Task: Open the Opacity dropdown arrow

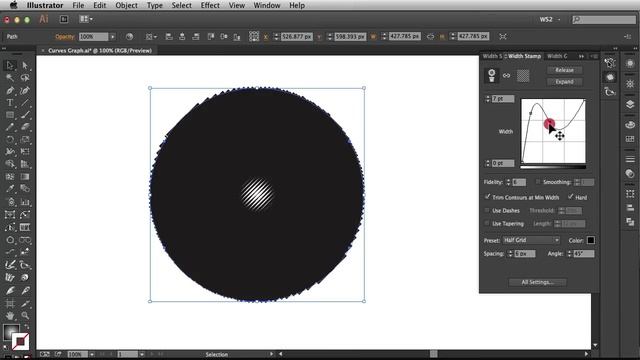Action: [x=113, y=37]
